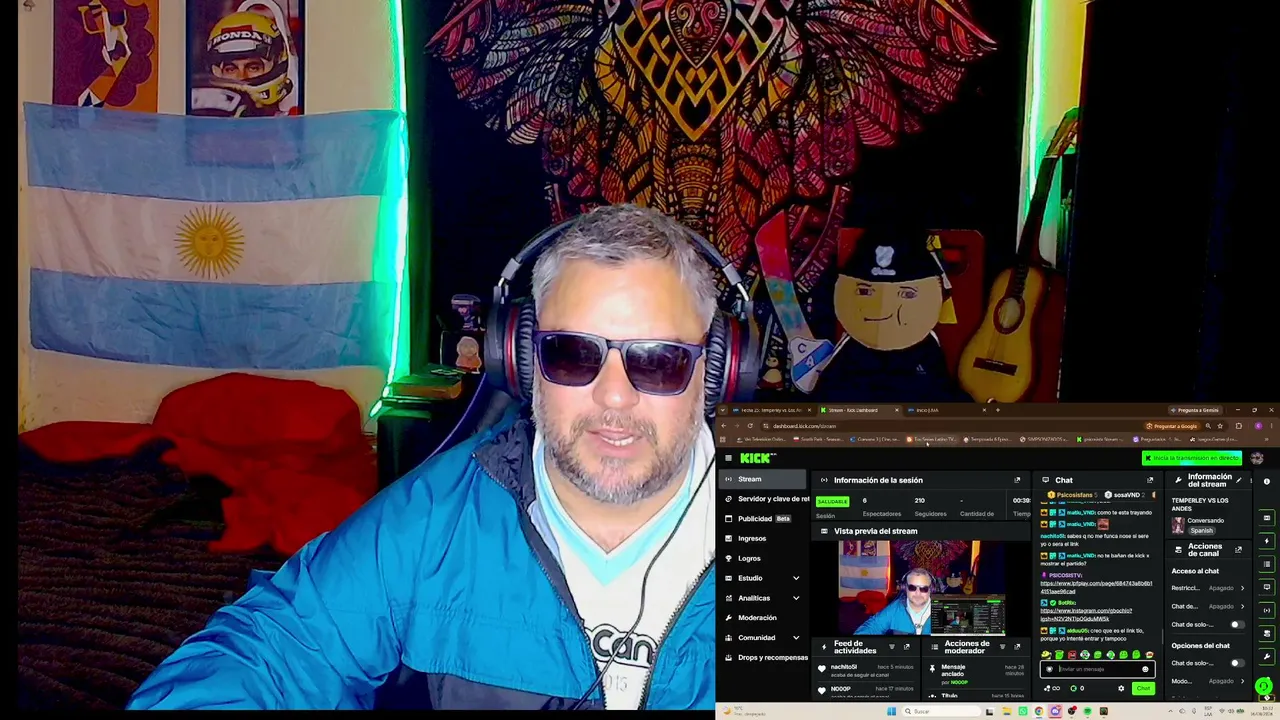Click Inicia la transmisión en directo
1280x720 pixels.
[x=1193, y=458]
